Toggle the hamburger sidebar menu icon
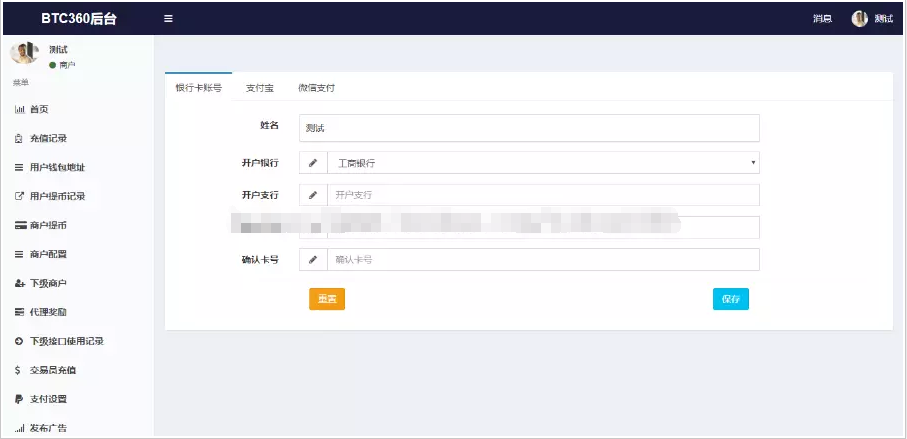The width and height of the screenshot is (907, 439). click(x=168, y=19)
